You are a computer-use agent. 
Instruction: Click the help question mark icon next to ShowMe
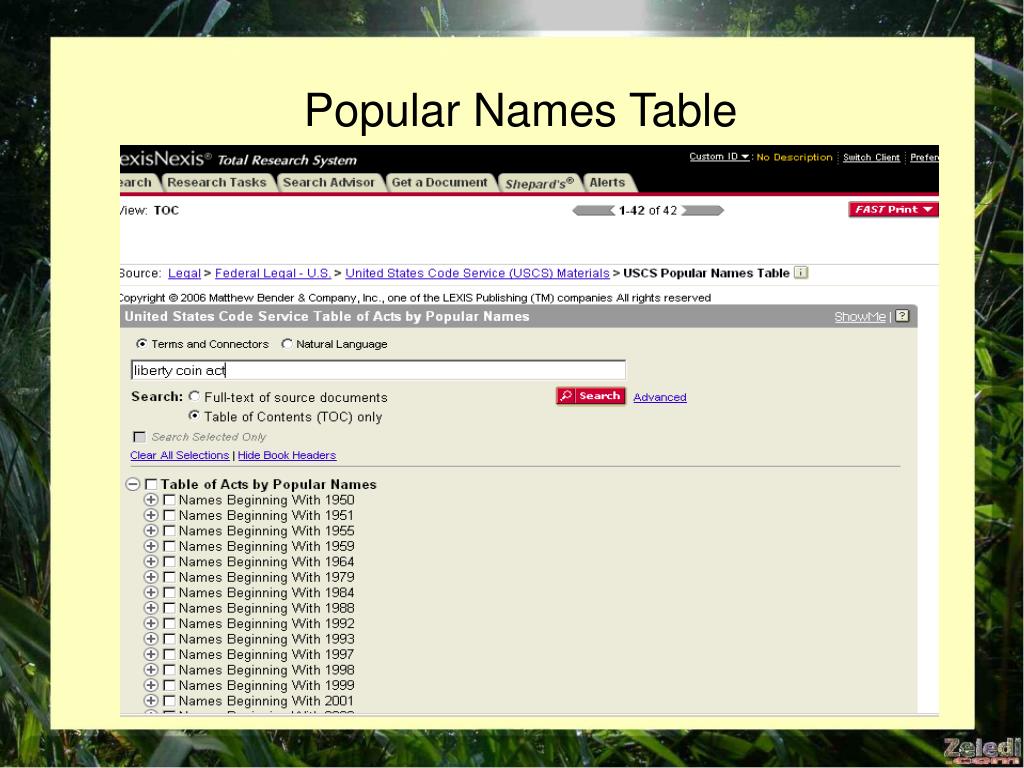pos(902,316)
